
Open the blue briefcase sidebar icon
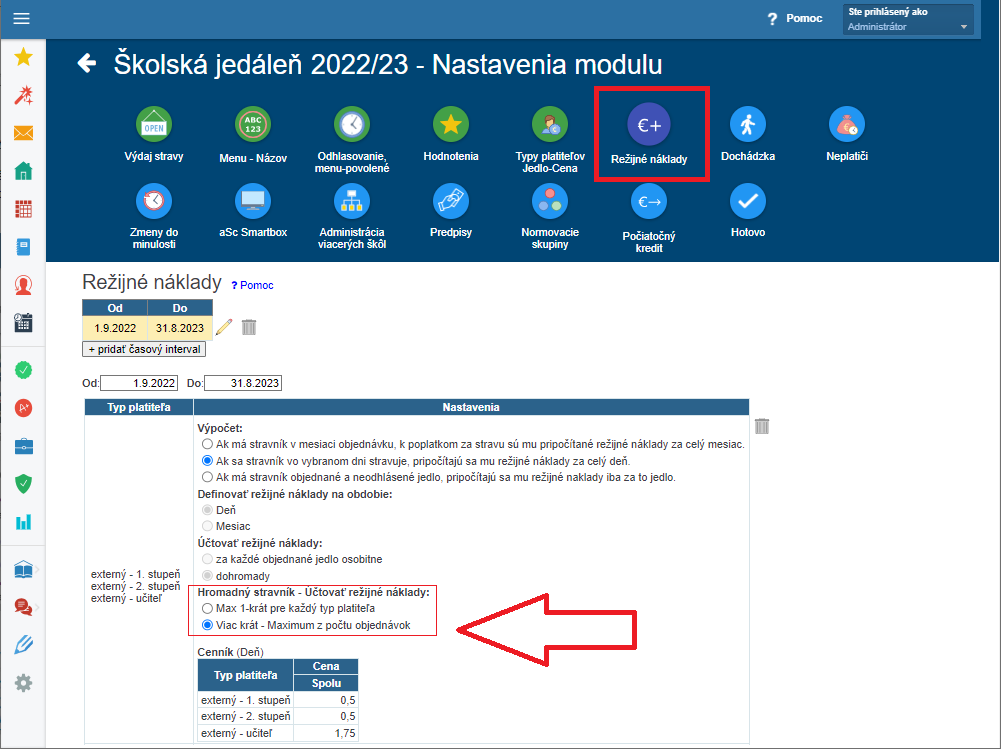tap(24, 446)
